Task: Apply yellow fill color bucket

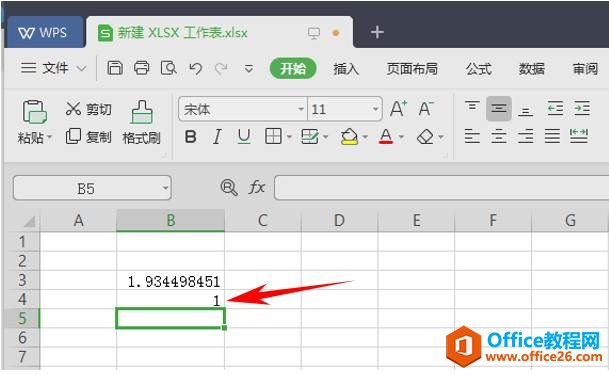Action: pos(349,137)
